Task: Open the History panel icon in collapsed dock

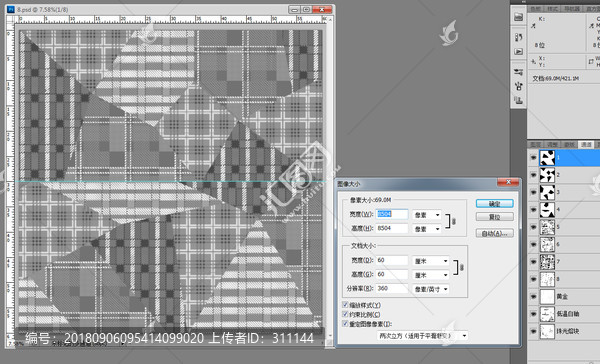Action: tap(518, 37)
